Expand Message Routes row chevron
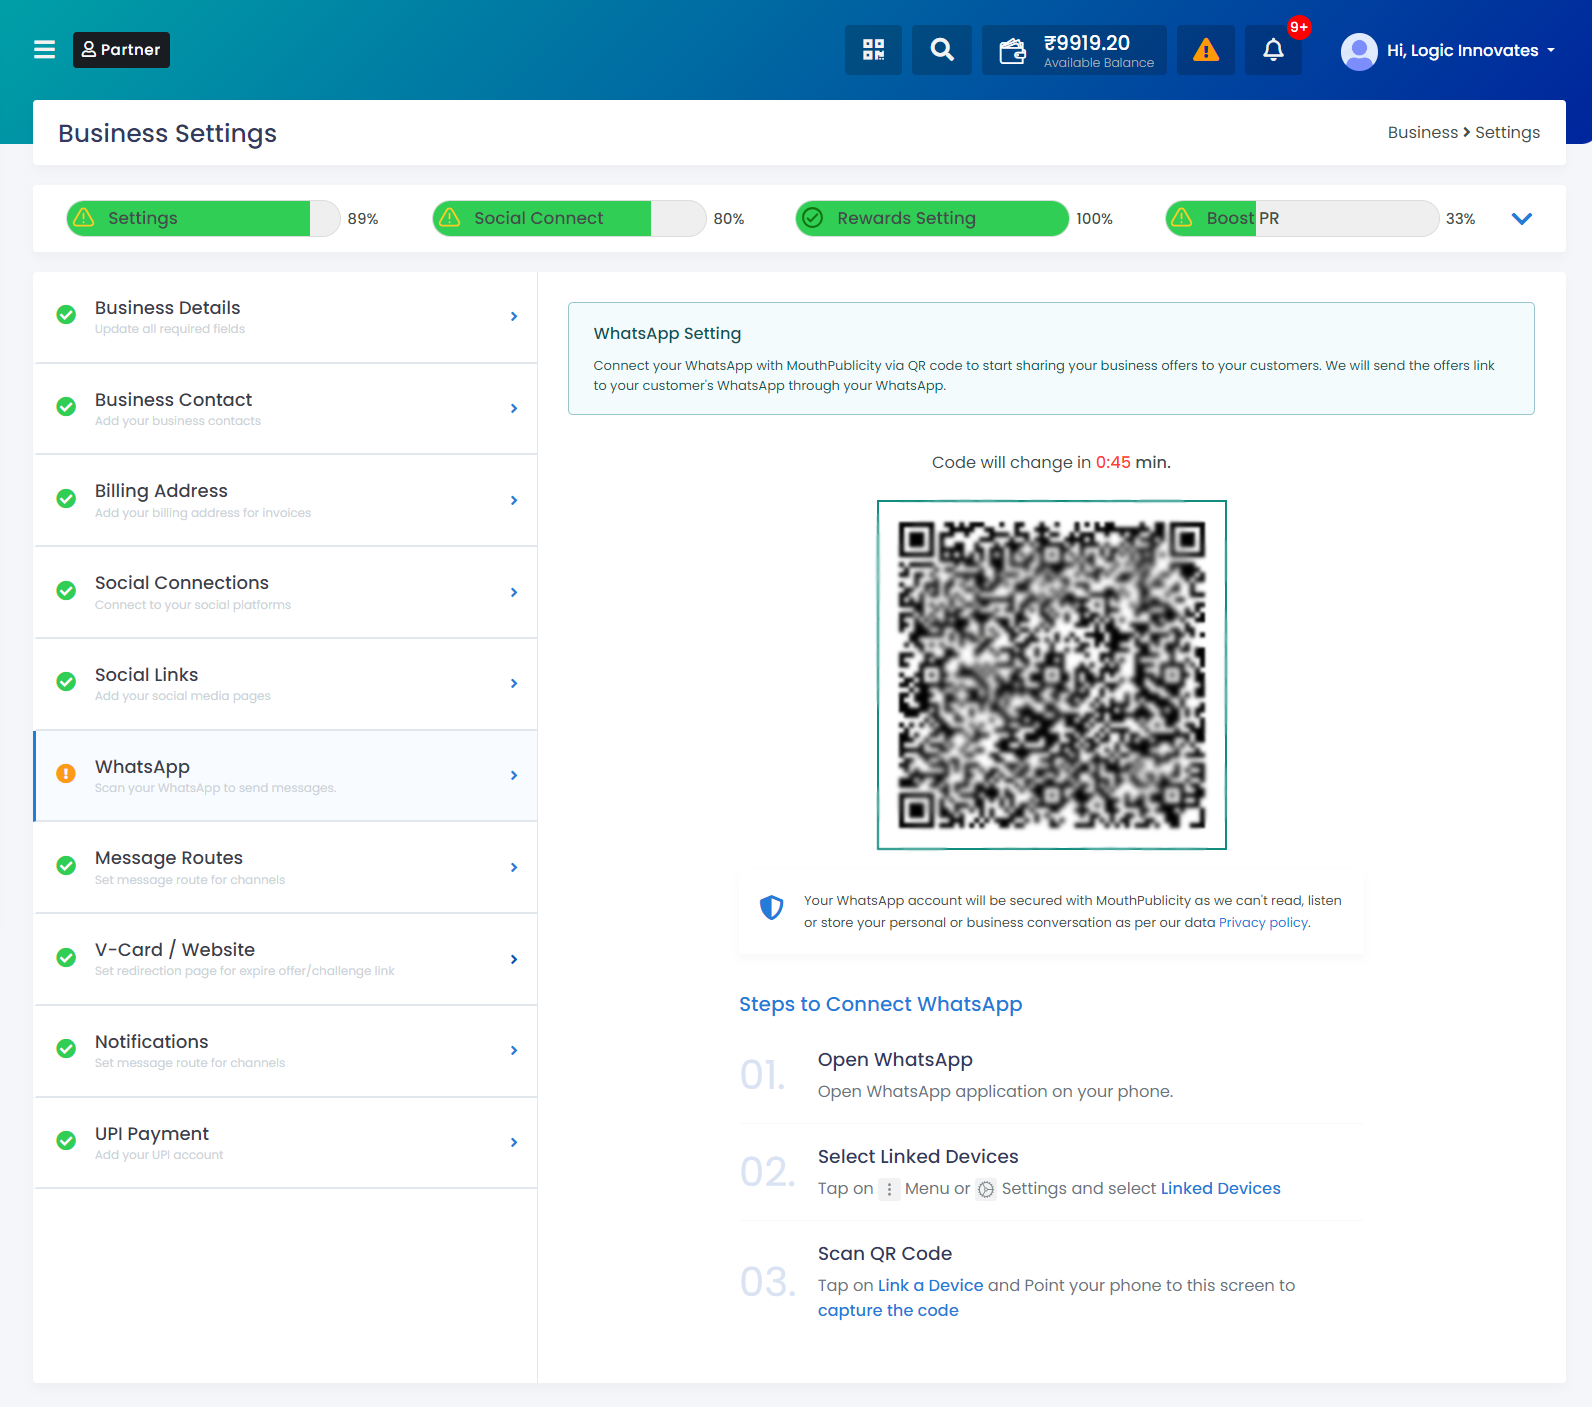Viewport: 1592px width, 1407px height. pos(514,868)
